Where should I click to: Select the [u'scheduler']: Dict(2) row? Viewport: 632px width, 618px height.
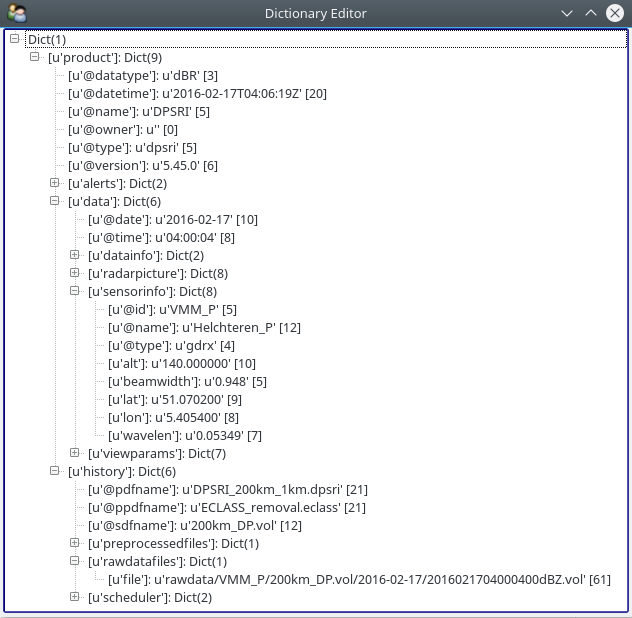pyautogui.click(x=150, y=598)
